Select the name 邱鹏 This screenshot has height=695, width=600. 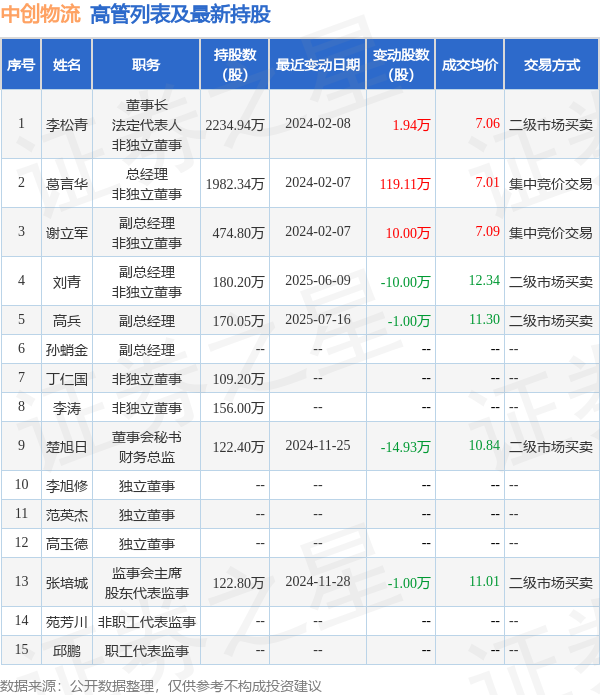tap(67, 651)
